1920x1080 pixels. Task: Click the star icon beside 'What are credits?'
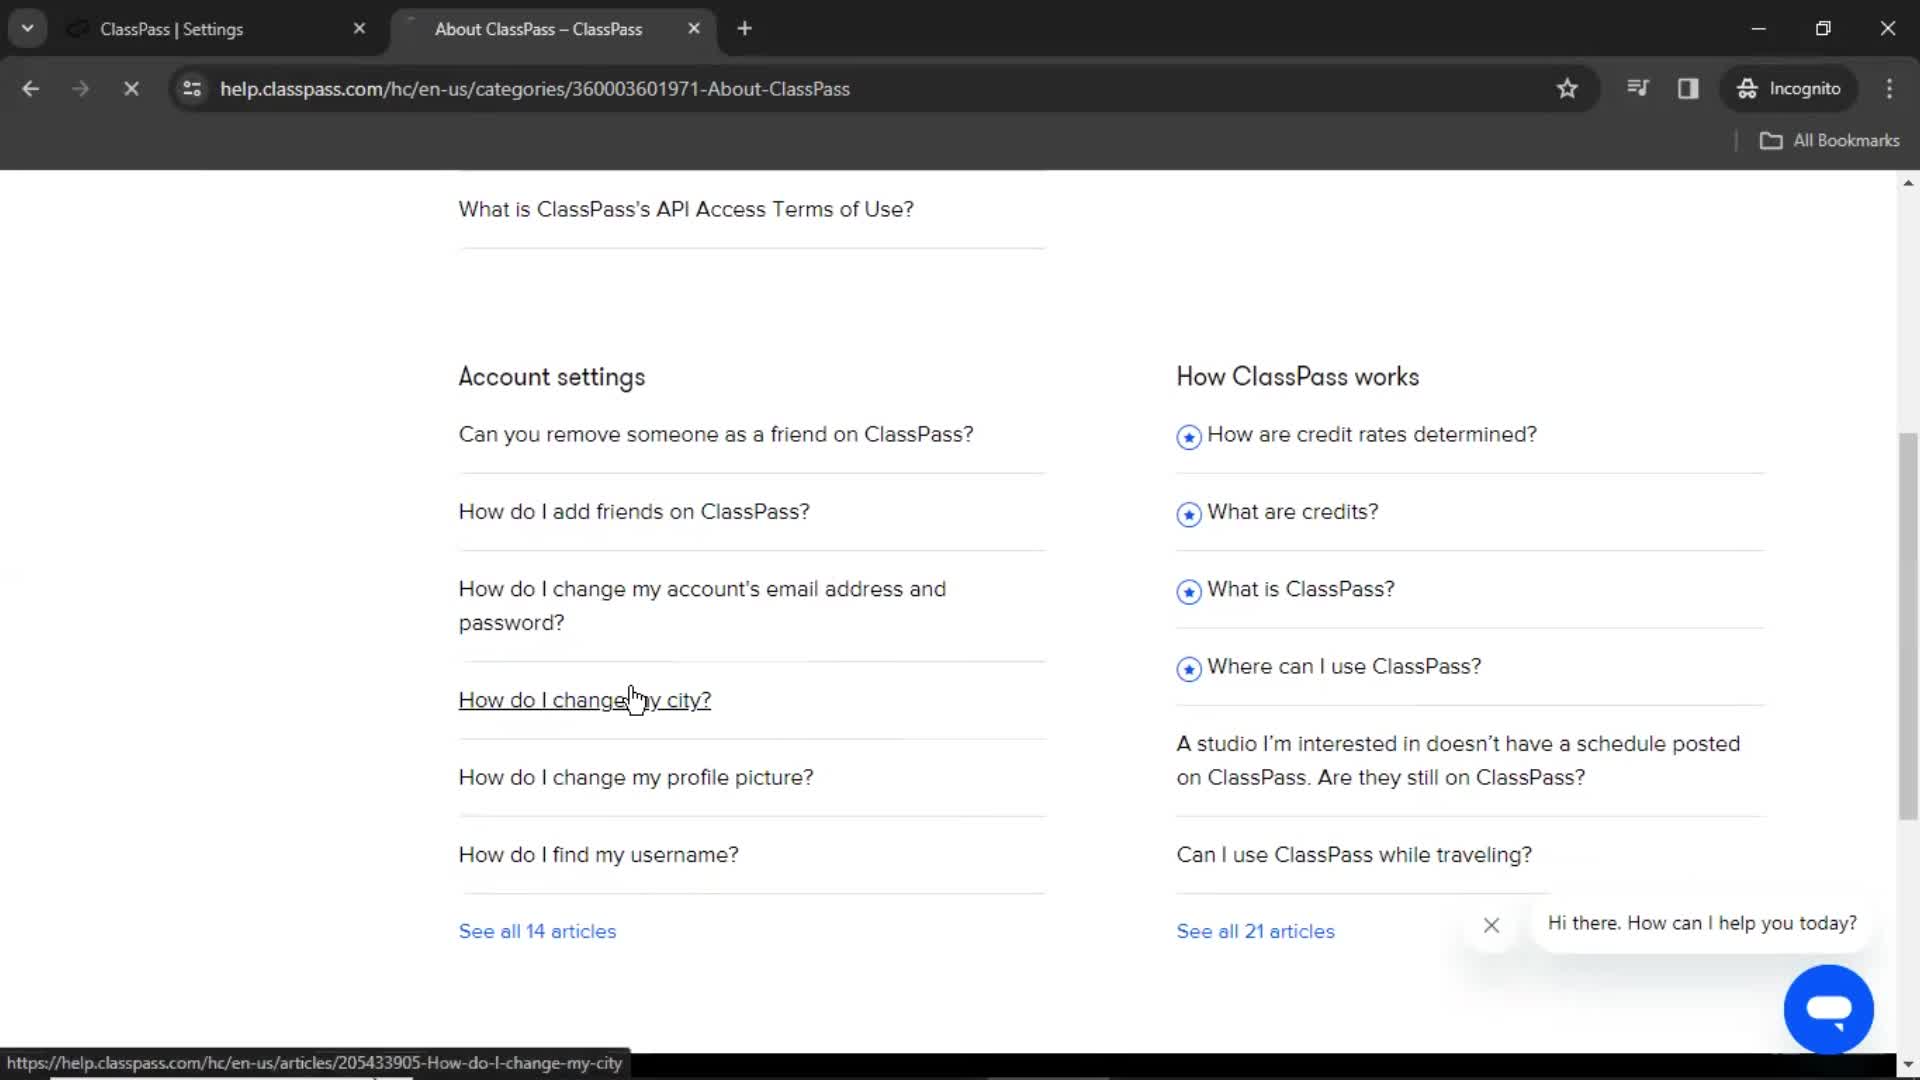1189,514
